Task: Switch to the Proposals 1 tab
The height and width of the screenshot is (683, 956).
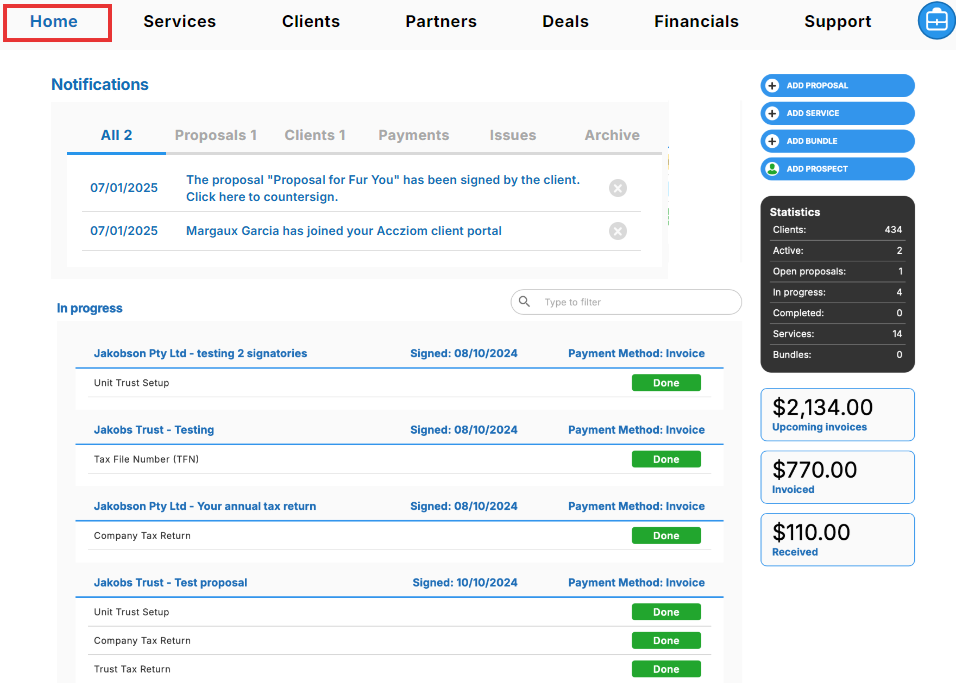Action: (215, 135)
